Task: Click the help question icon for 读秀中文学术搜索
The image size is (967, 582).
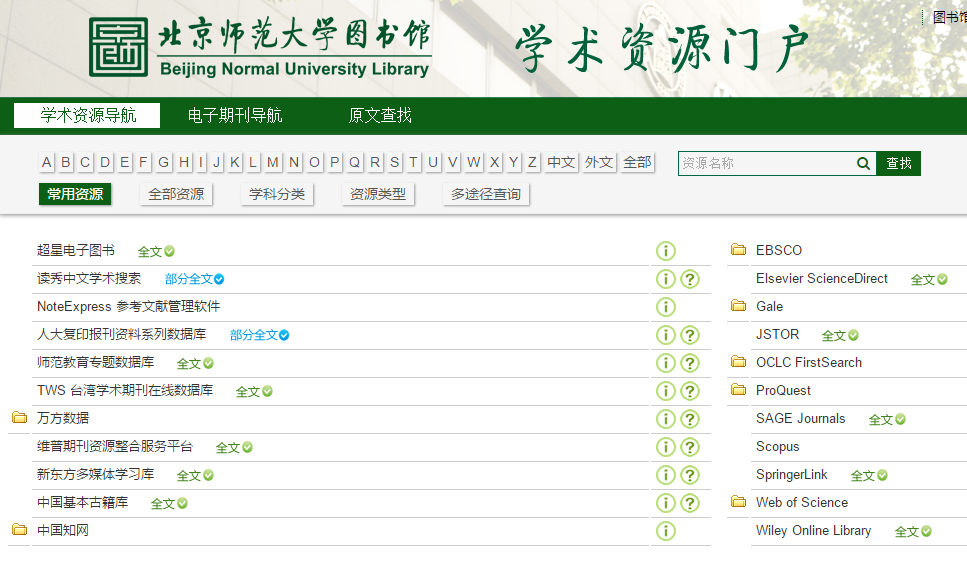Action: pos(690,279)
